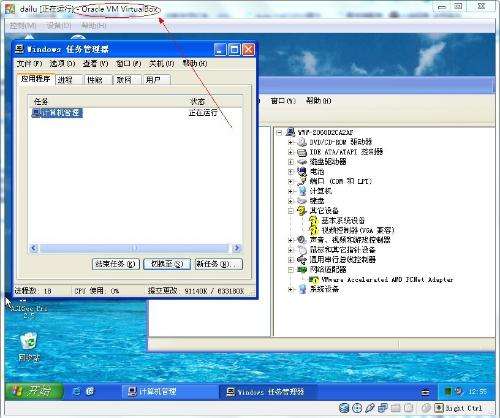Collapse the root computer node in device tree
The image size is (500, 418).
click(279, 133)
